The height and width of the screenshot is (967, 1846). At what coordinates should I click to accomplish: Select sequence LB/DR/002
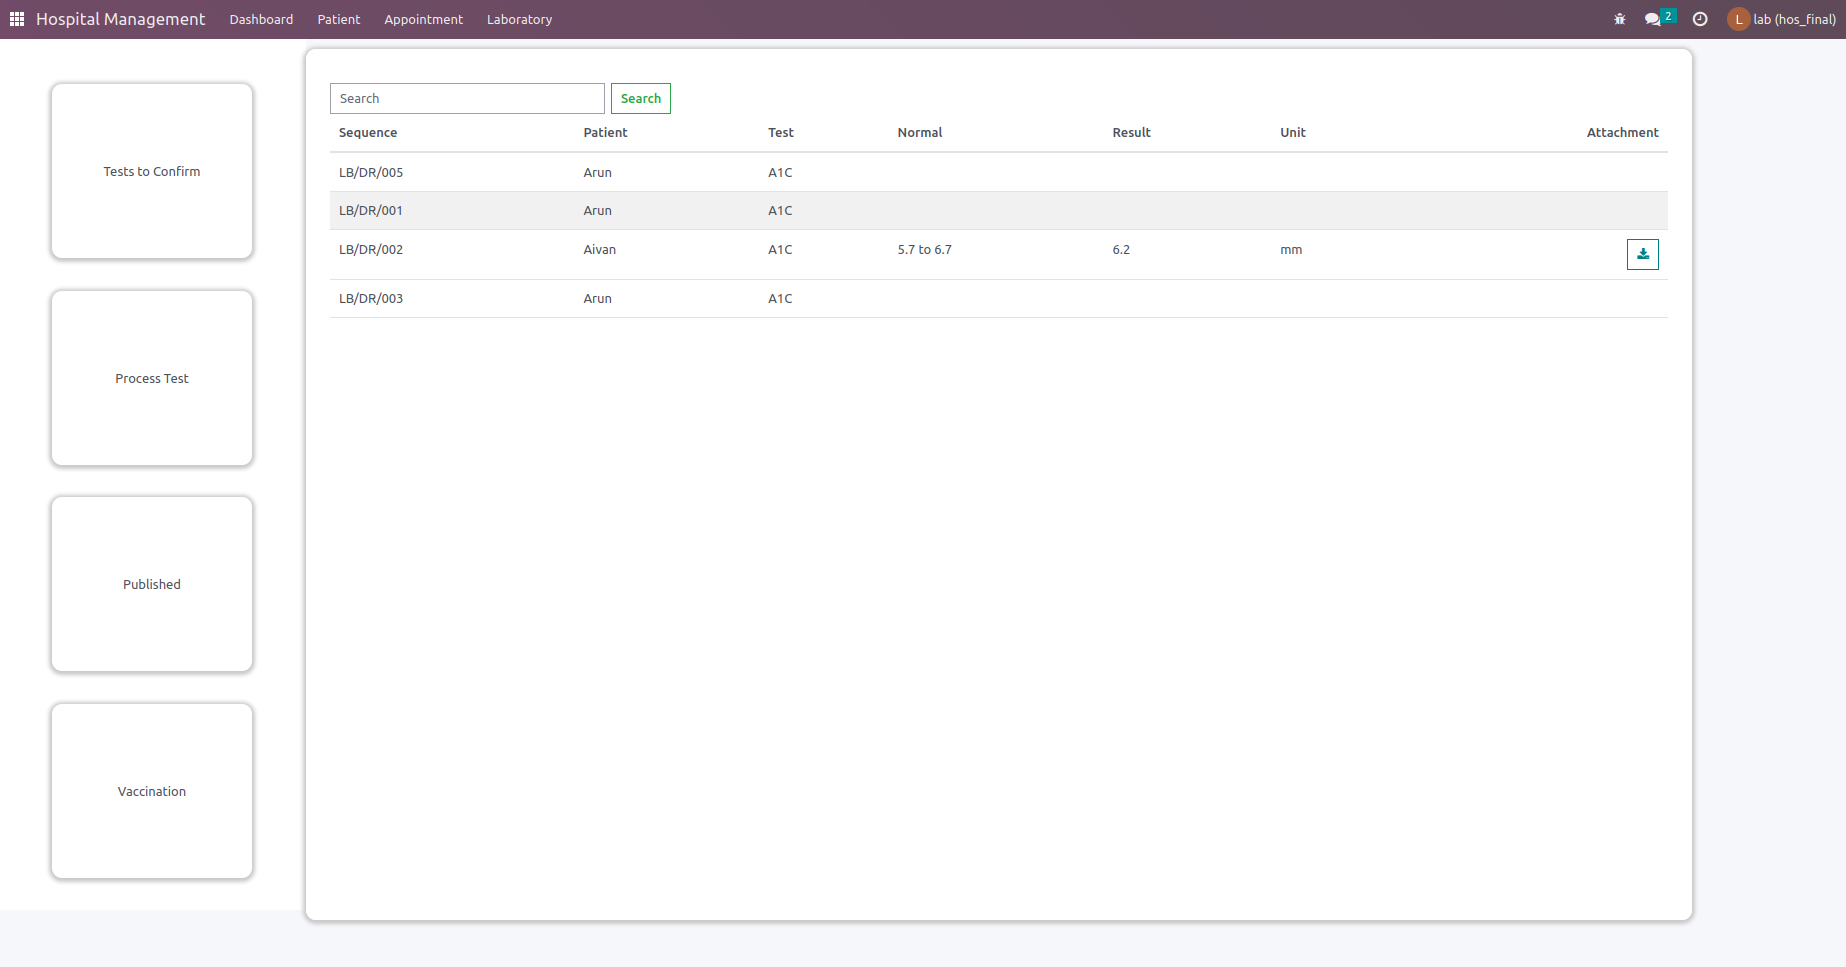tap(371, 249)
